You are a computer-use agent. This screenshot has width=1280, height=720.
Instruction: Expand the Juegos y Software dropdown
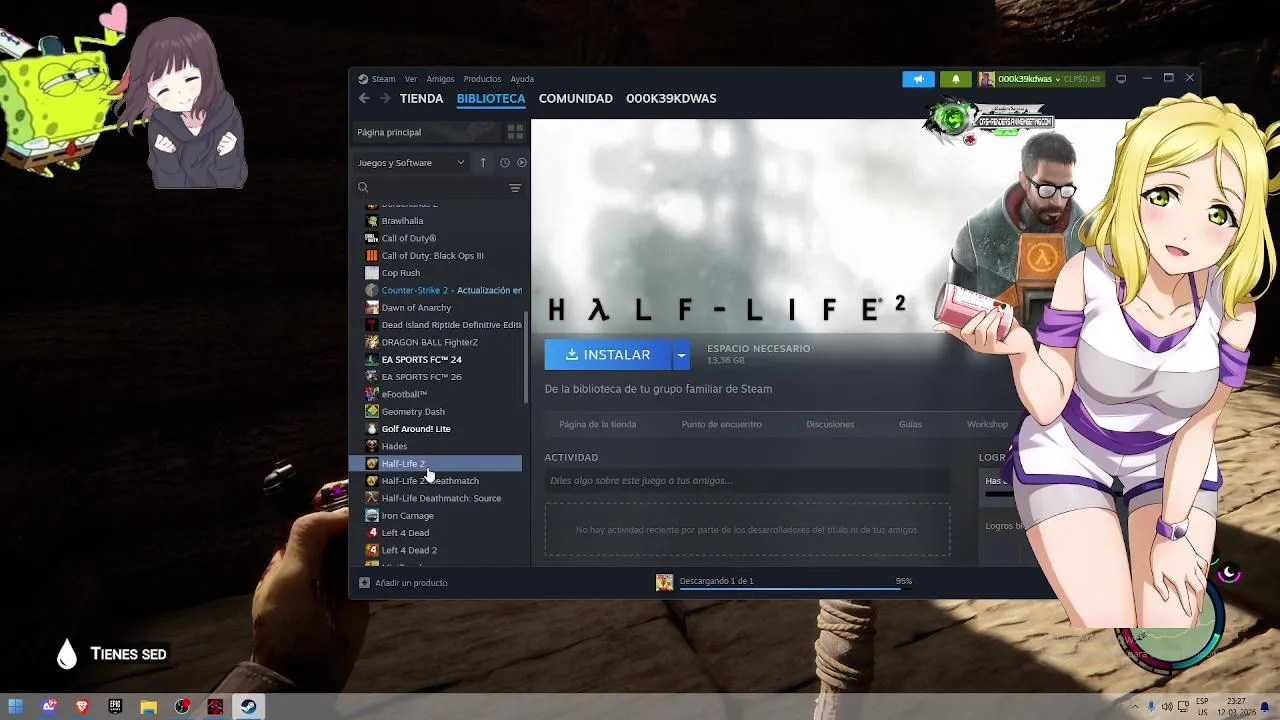412,162
